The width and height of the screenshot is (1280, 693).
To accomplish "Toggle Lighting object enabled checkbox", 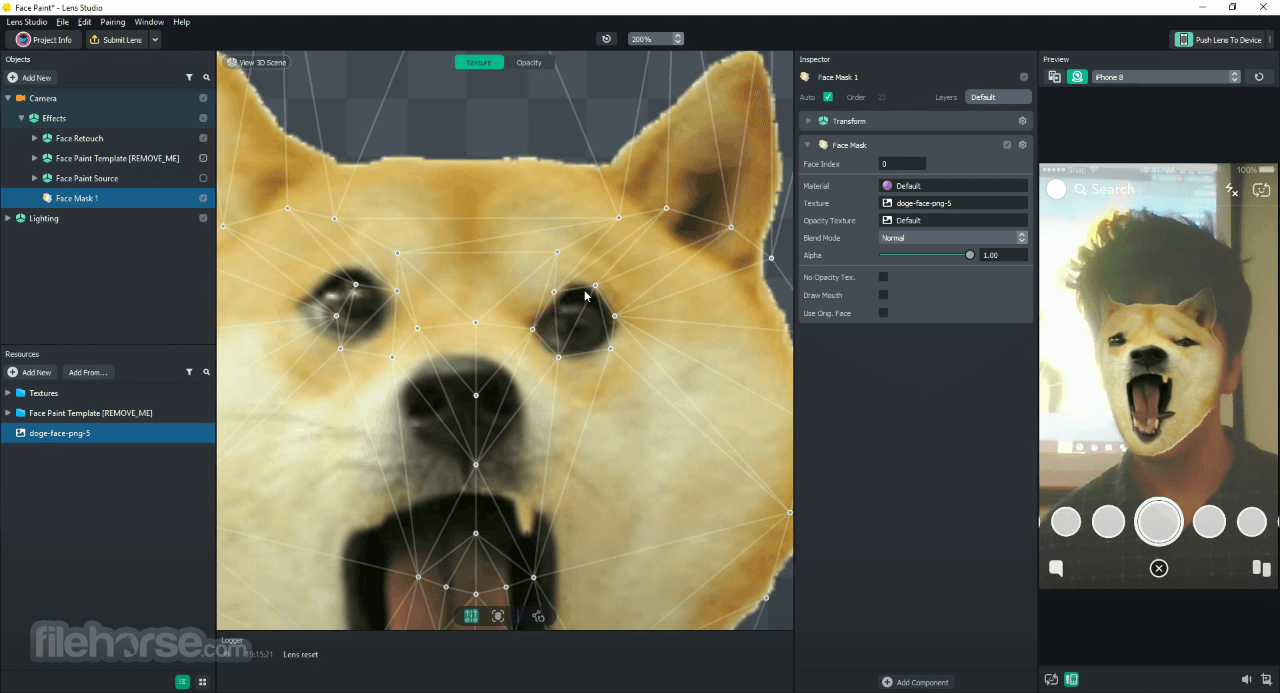I will 203,218.
